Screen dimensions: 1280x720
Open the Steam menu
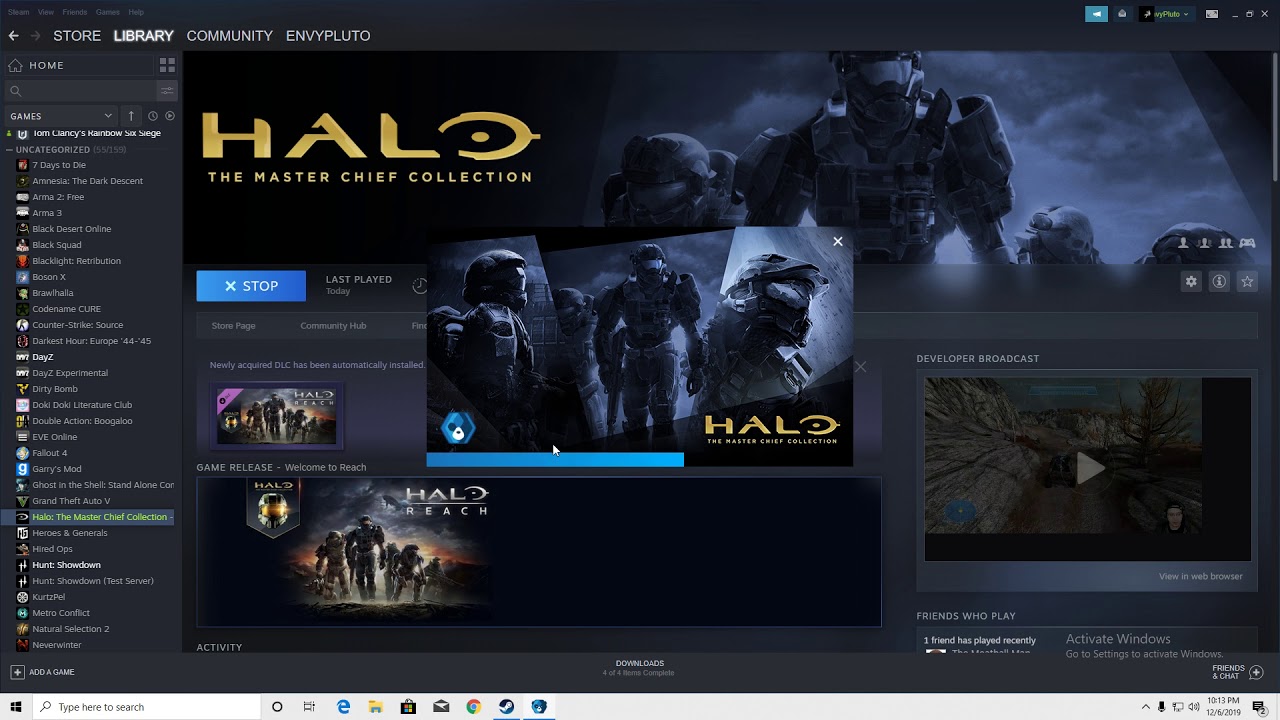pos(16,12)
